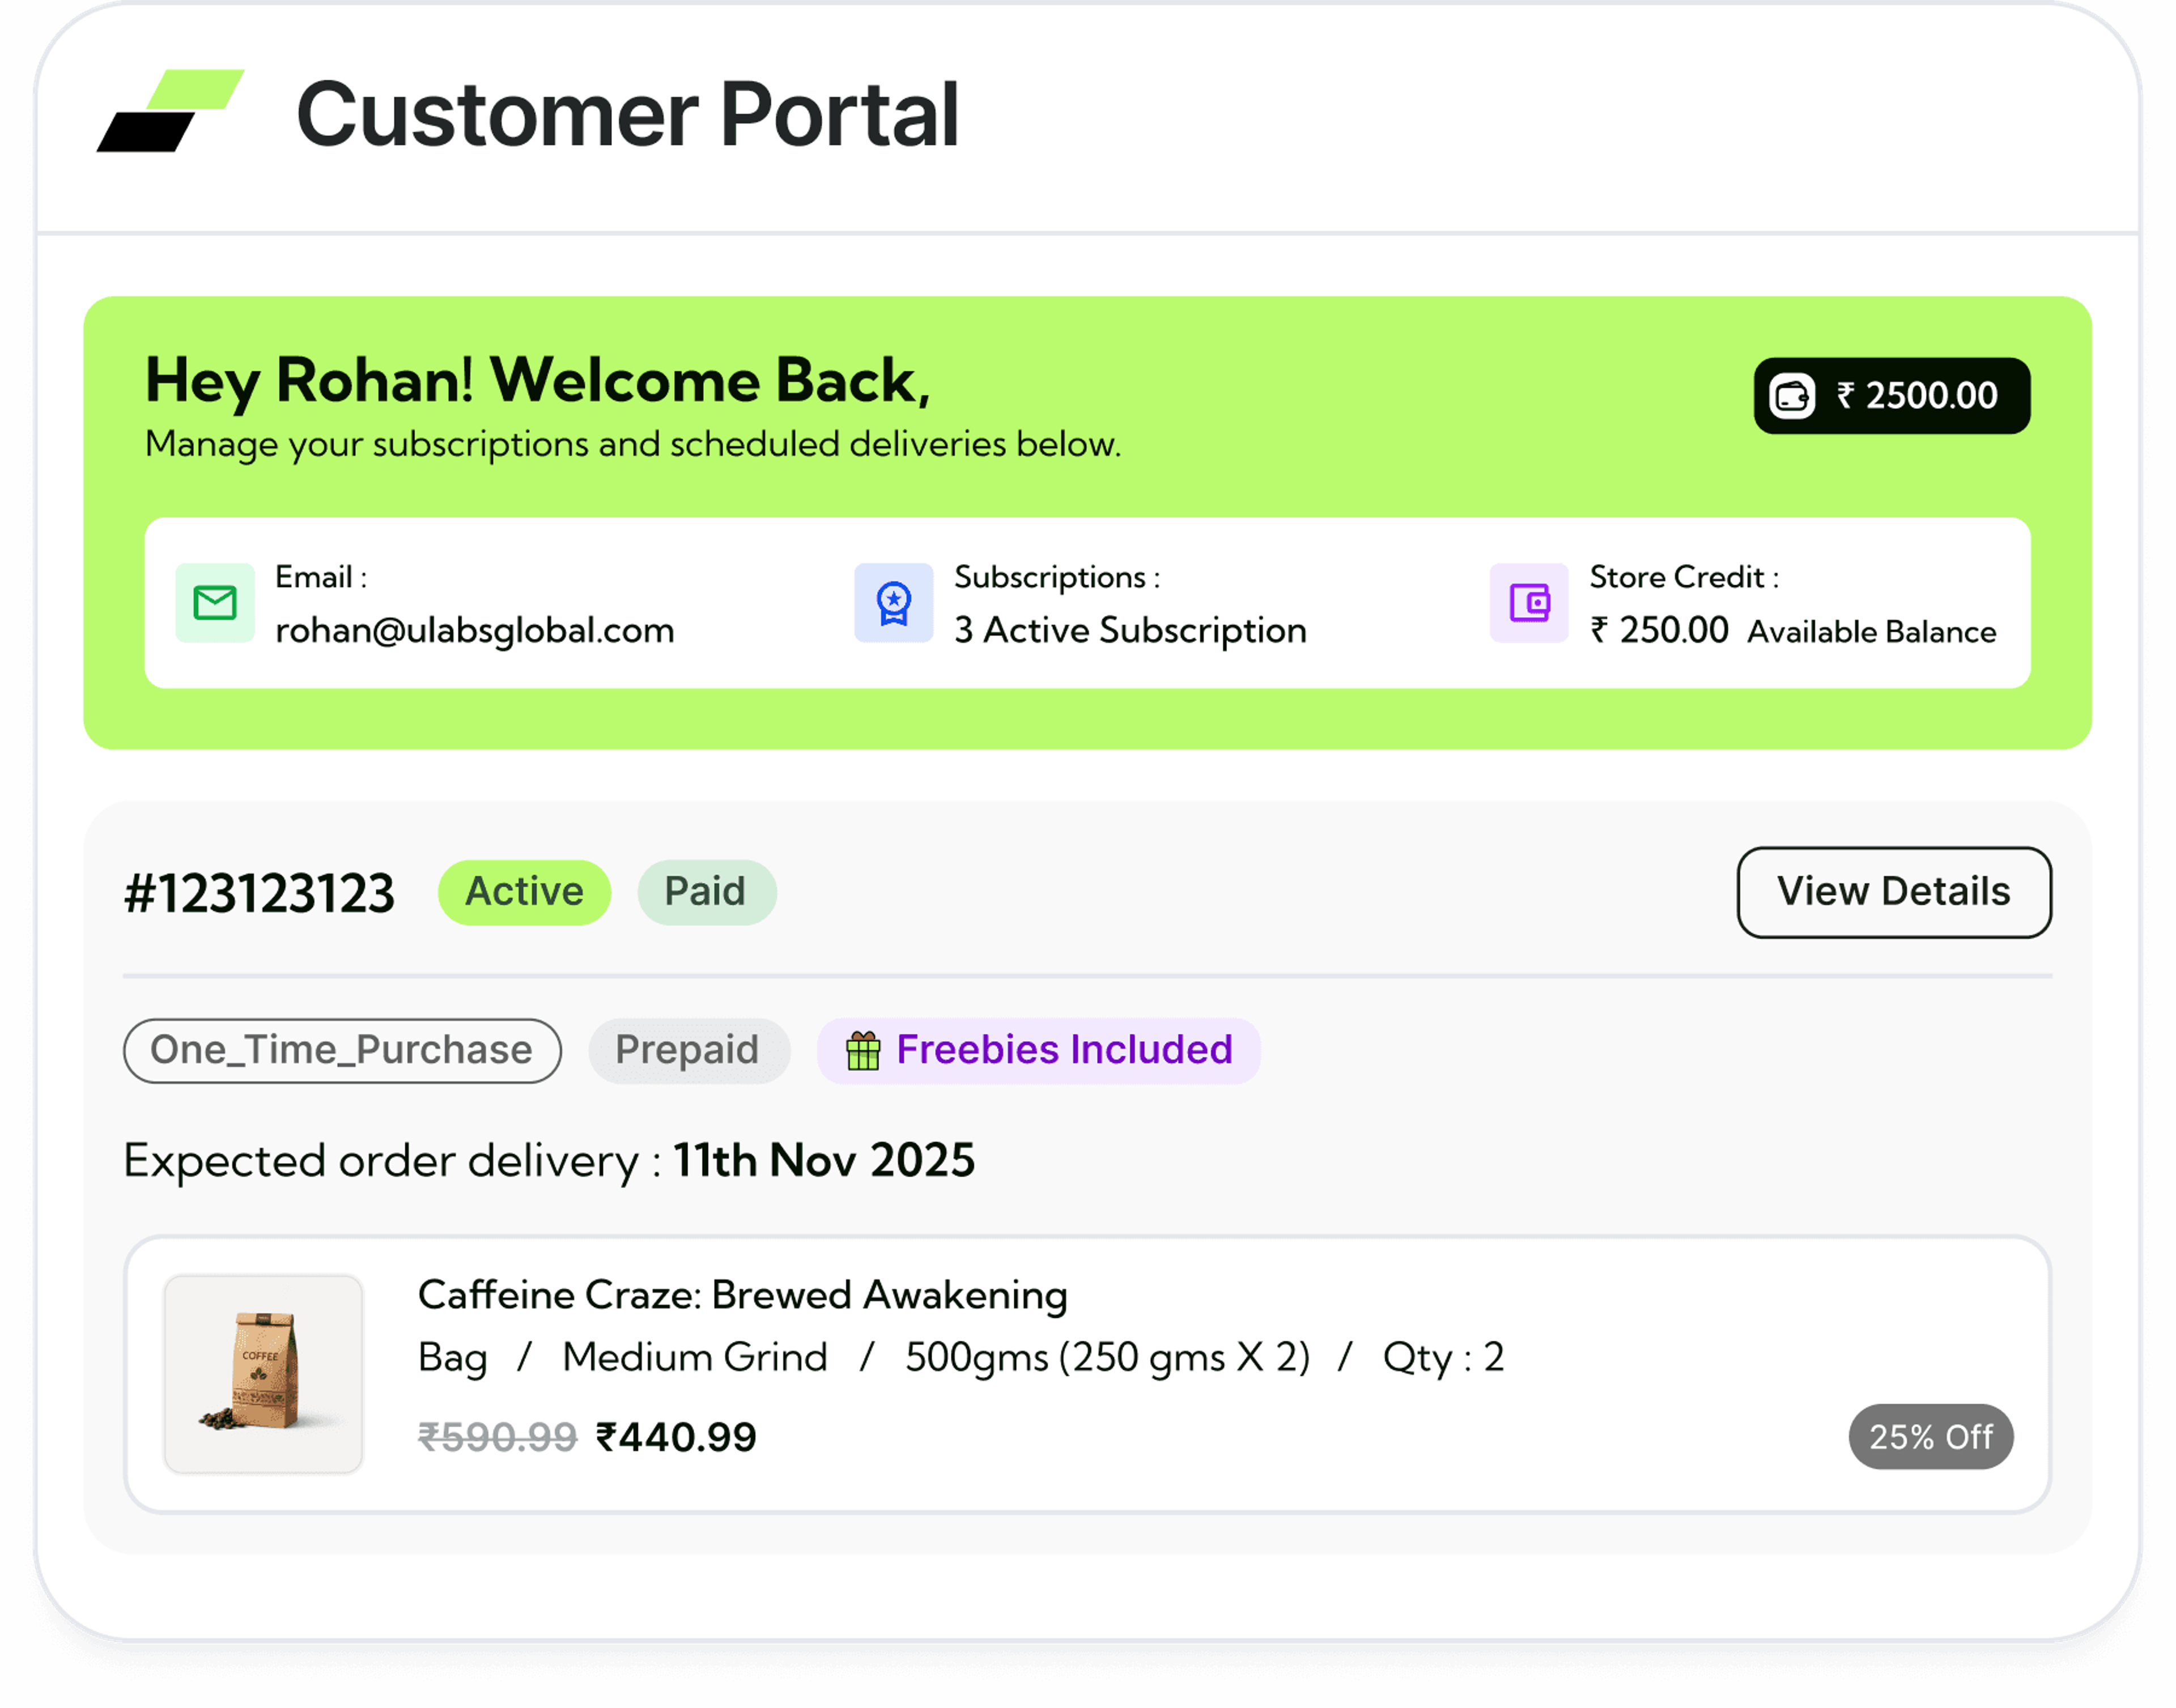Viewport: 2176px width, 1708px height.
Task: Click the discounted price ₹440.99
Action: click(677, 1439)
